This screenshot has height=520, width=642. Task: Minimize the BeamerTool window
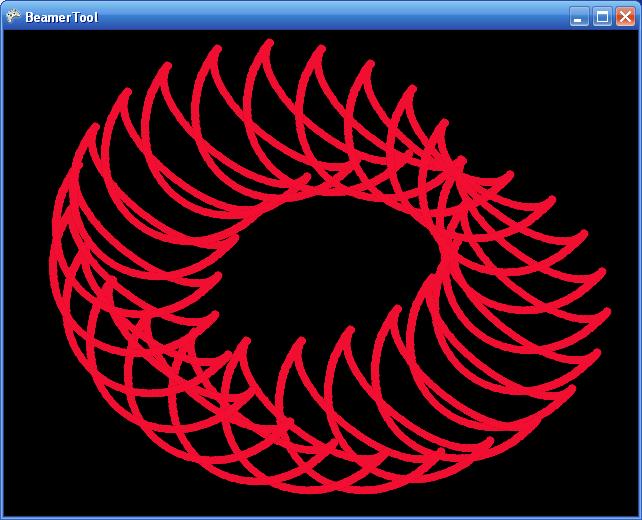click(579, 16)
